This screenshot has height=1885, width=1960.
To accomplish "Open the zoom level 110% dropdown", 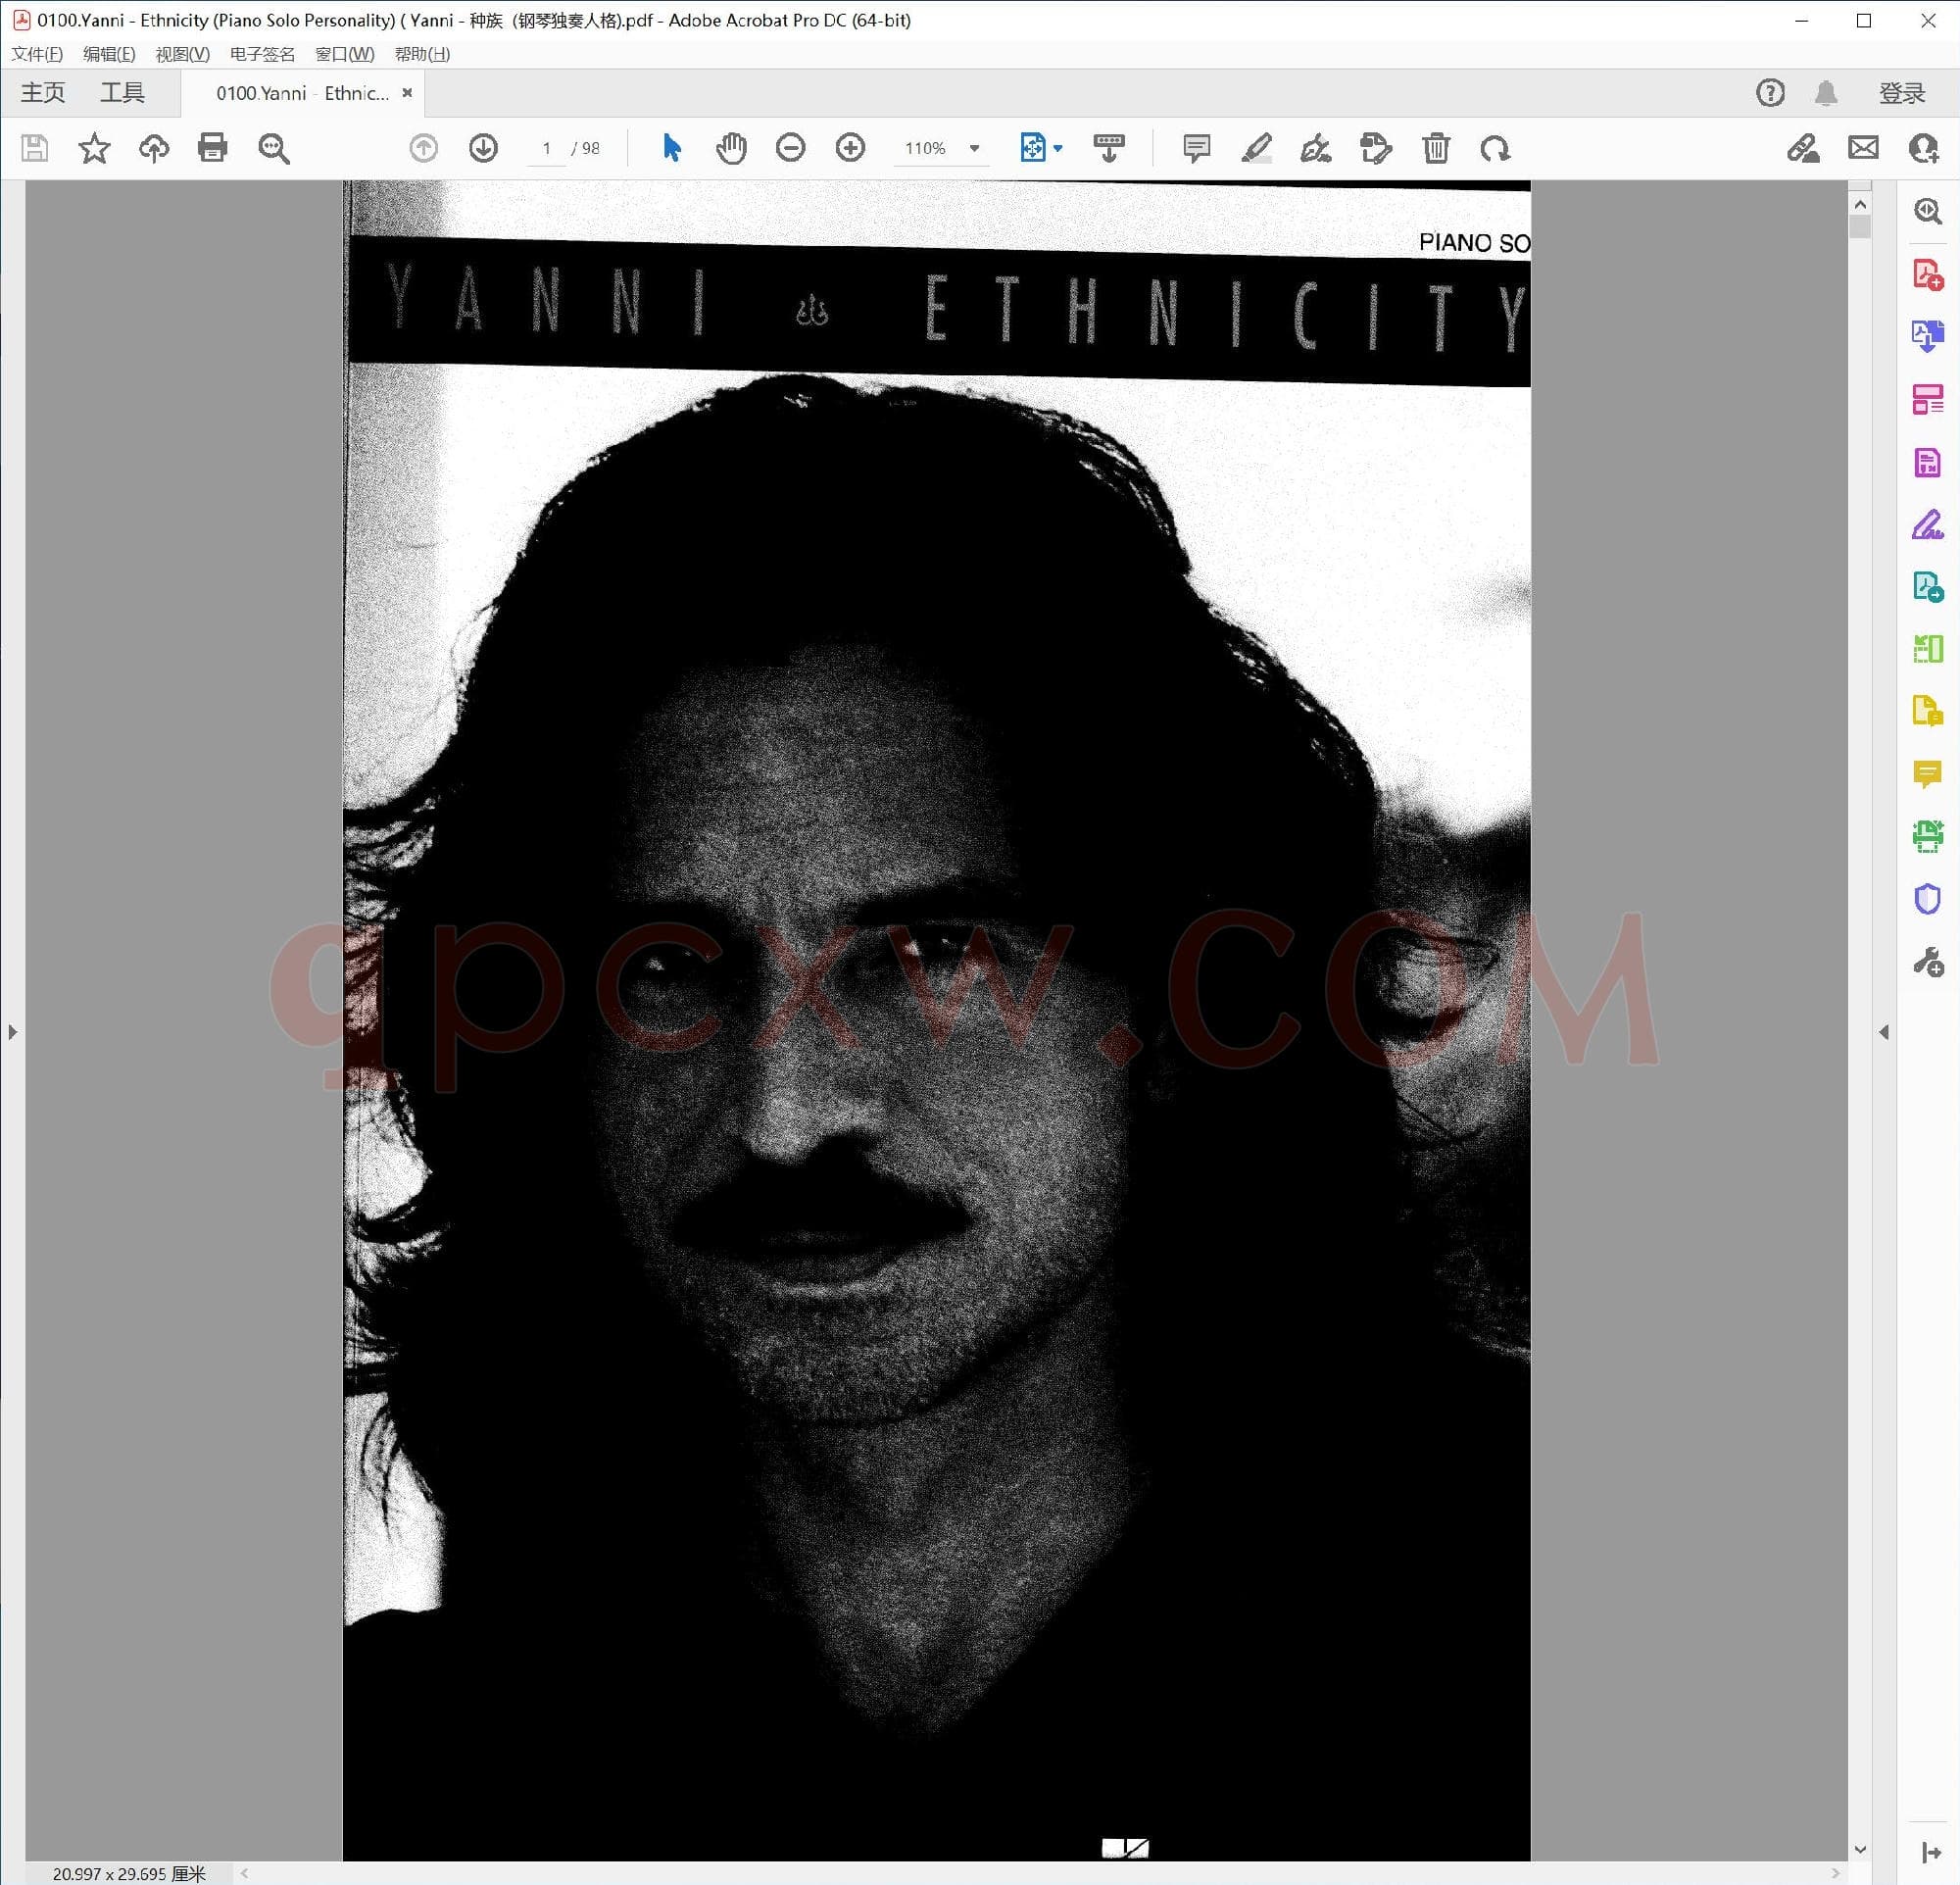I will pos(974,148).
